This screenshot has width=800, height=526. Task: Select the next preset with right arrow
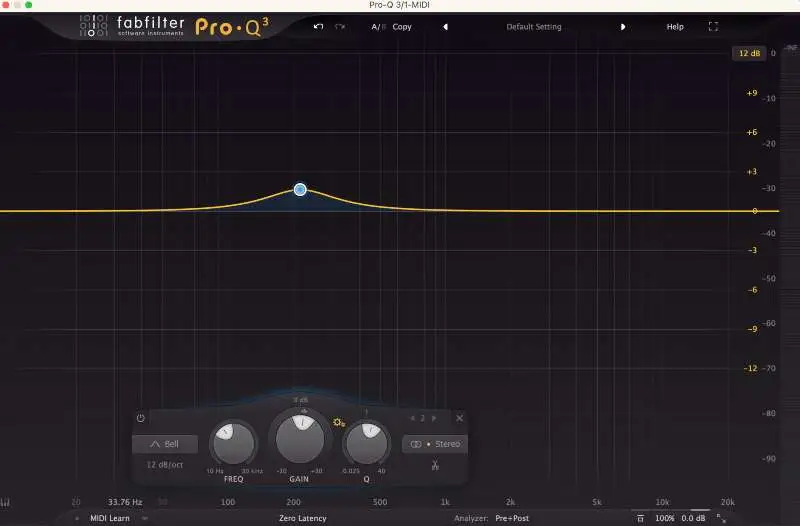coord(623,27)
